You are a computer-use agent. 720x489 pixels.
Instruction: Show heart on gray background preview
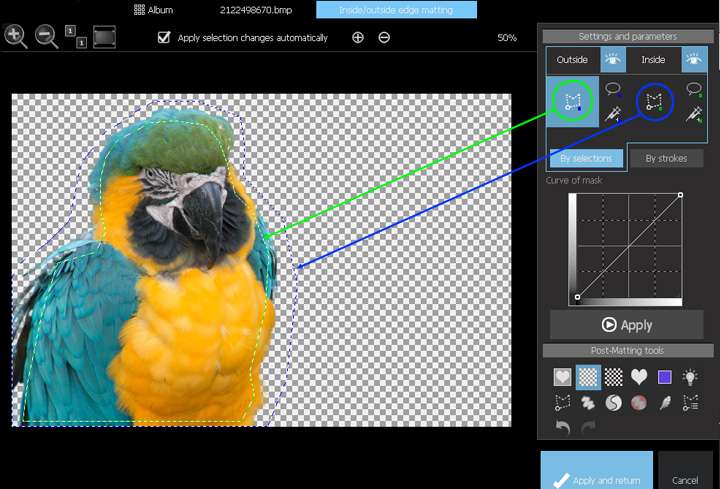562,377
